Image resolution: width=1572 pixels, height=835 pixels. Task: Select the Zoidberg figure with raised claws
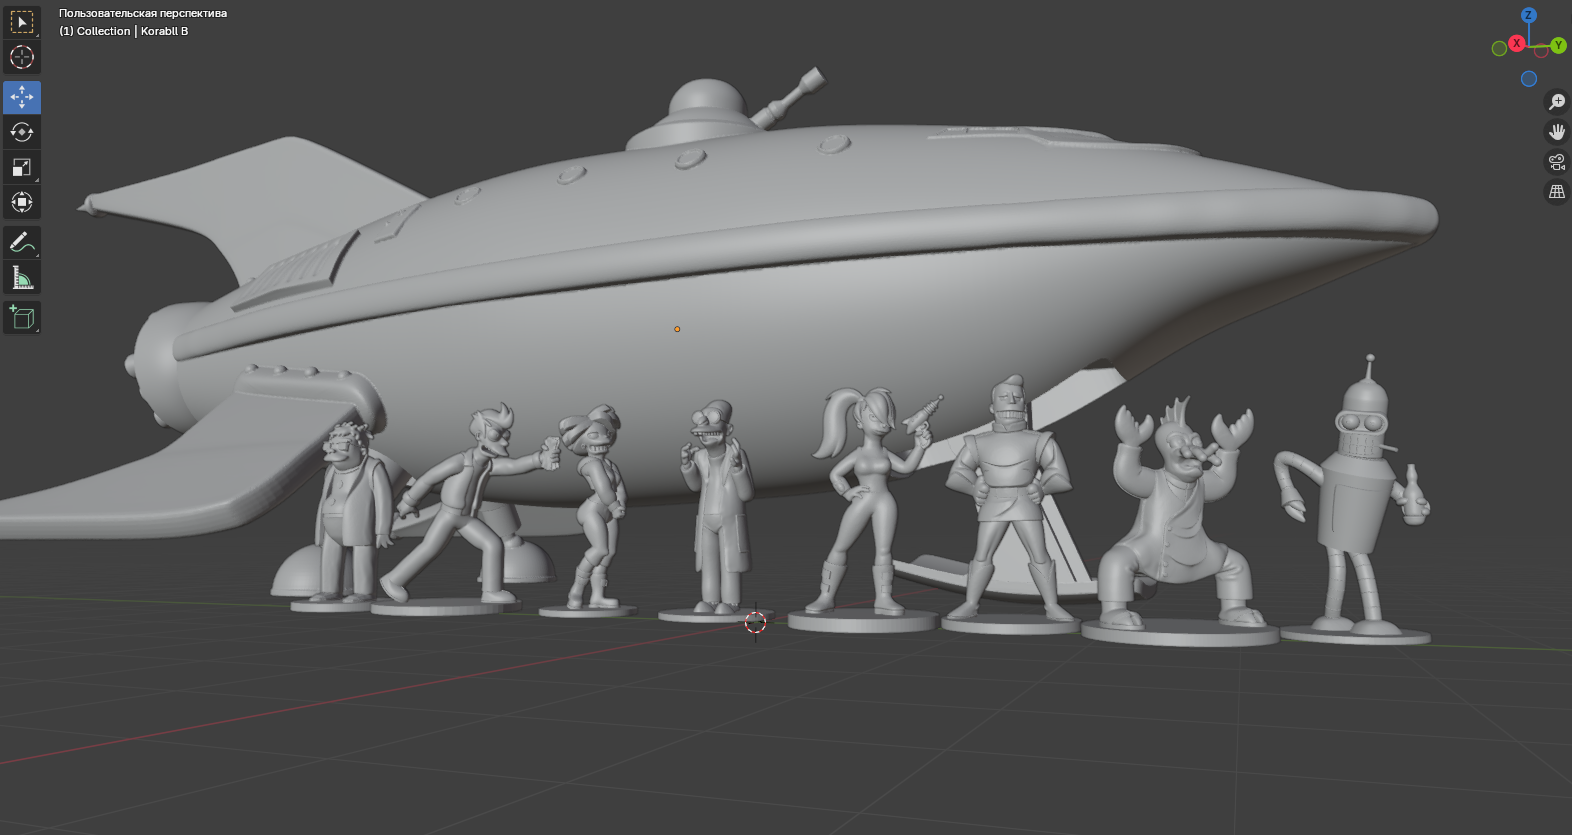coord(1180,520)
